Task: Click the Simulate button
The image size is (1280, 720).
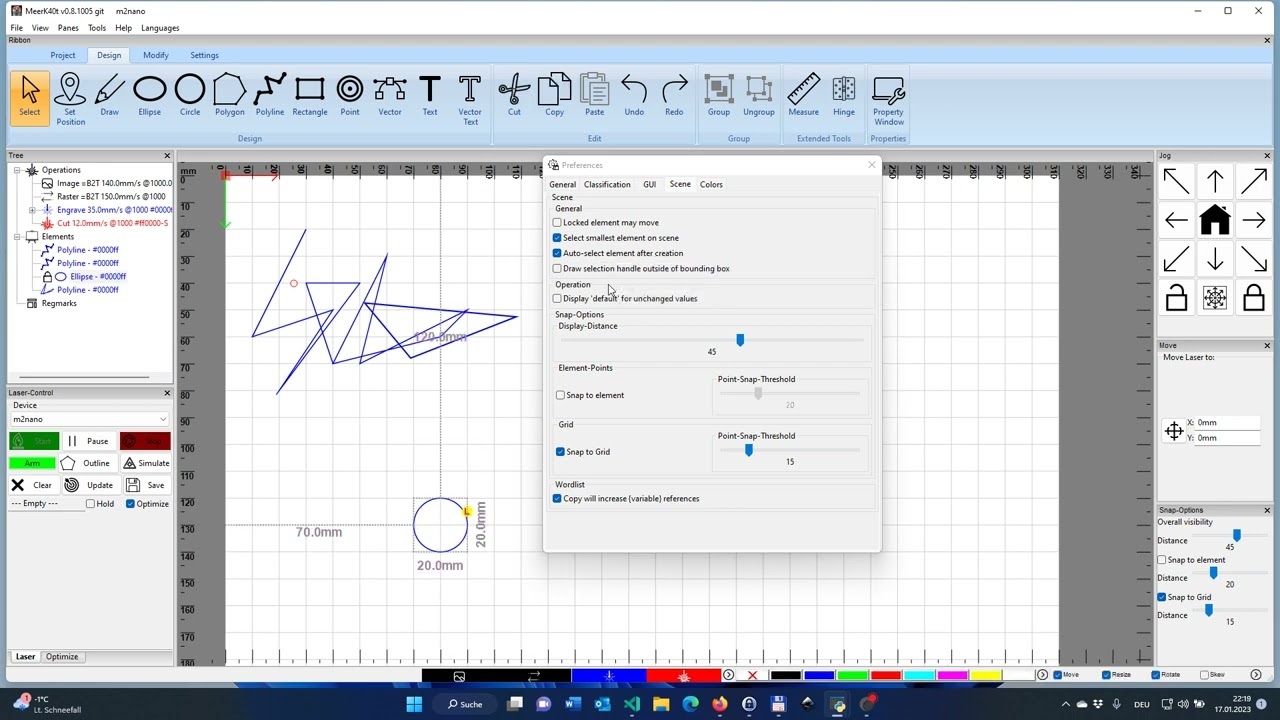Action: (x=146, y=463)
